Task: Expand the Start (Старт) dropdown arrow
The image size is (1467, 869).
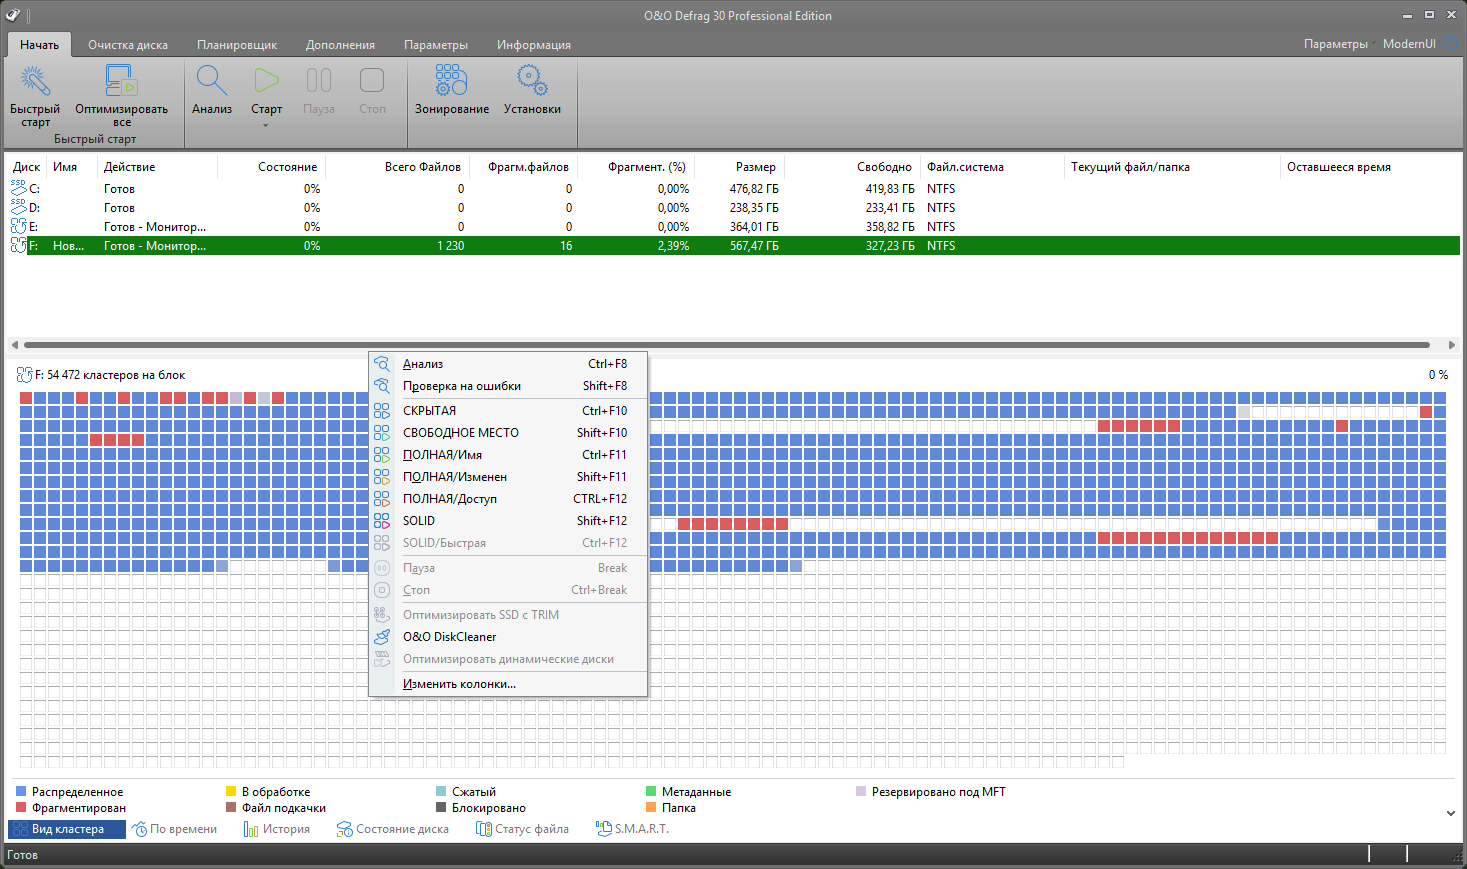Action: pos(266,125)
